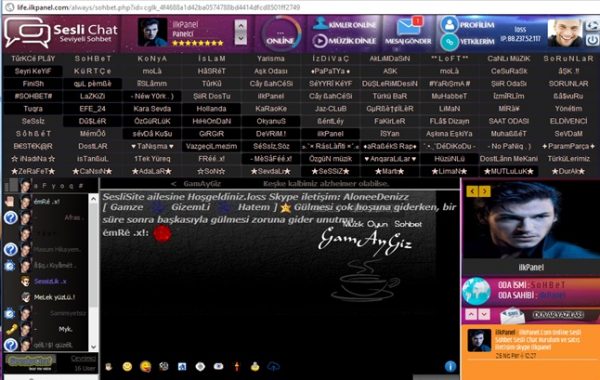This screenshot has height=380, width=600.
Task: Click the tongue-out emoji icon
Action: (x=145, y=367)
